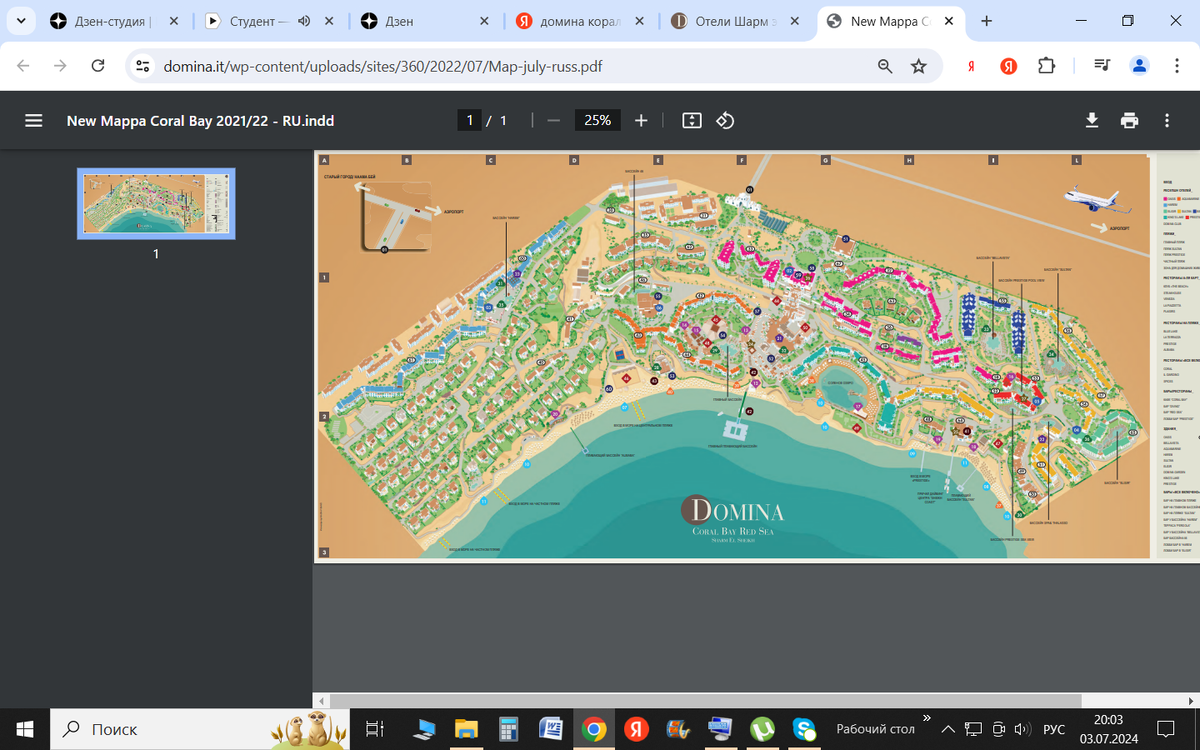The image size is (1200, 750).
Task: Open the round red Yandex extension icon
Action: [1009, 66]
